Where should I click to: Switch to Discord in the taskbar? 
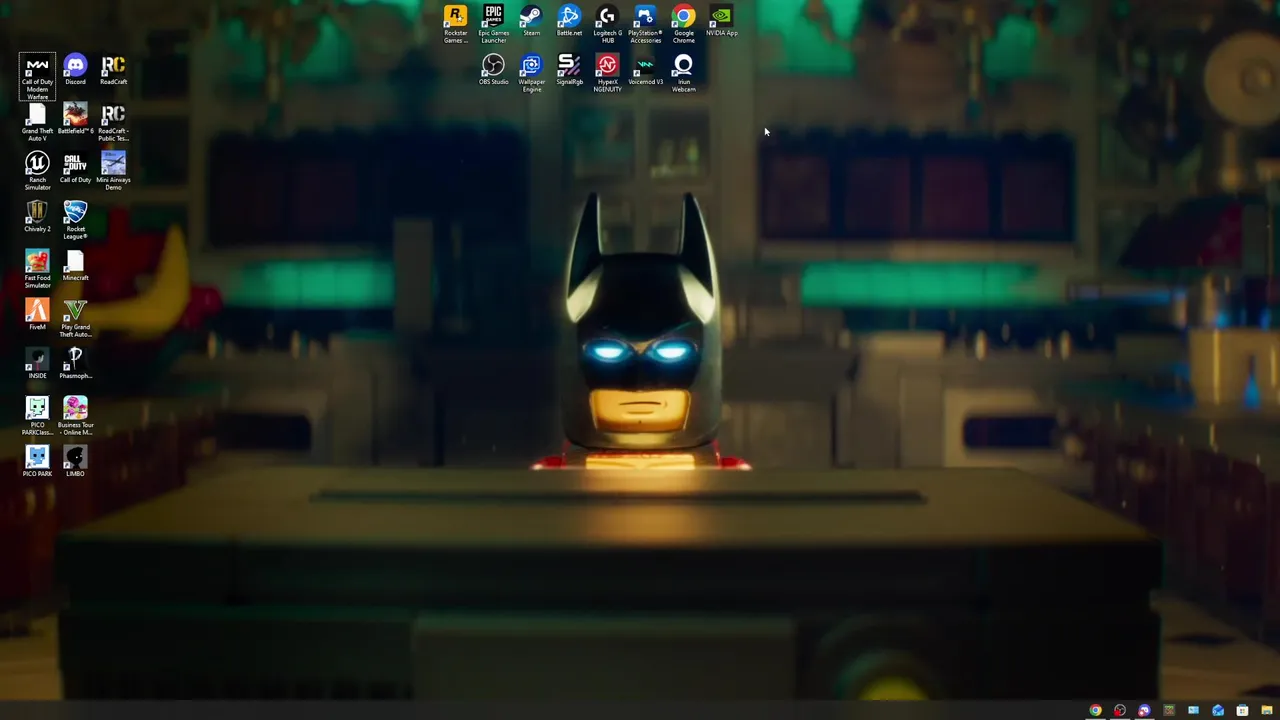click(1144, 711)
